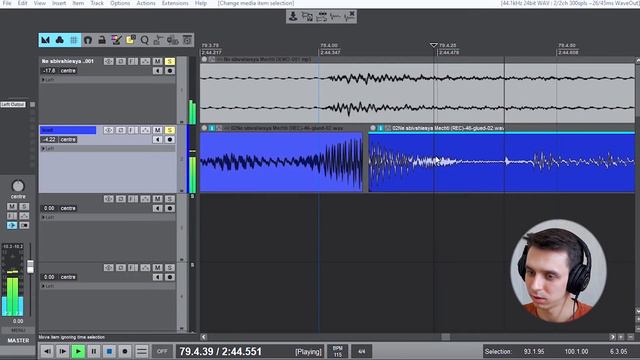Screen dimensions: 640x360
Task: Solo the fourth empty track
Action: [x=170, y=268]
